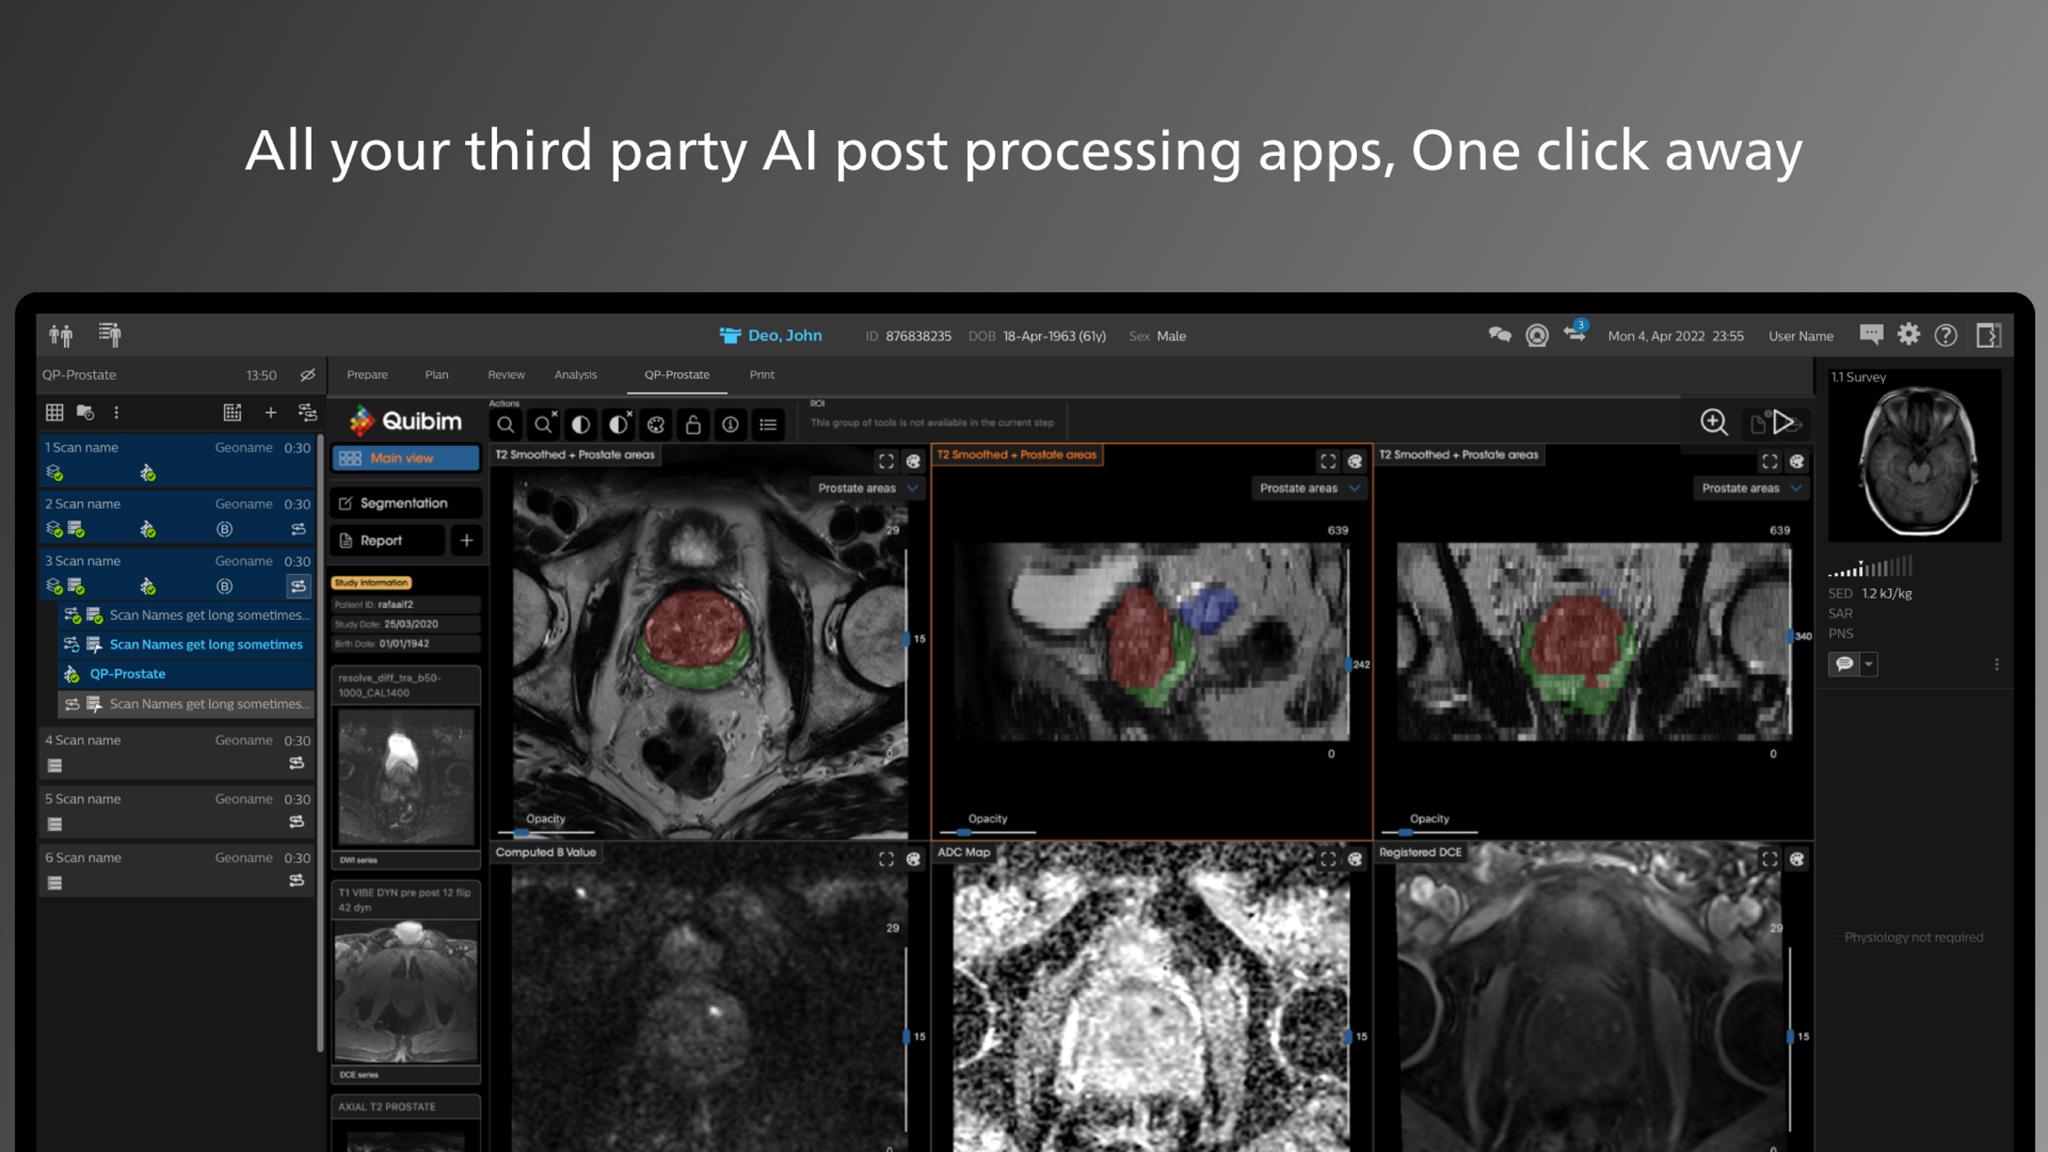Viewport: 2048px width, 1152px height.
Task: Click the zoom-in magnifier with plus icon
Action: pos(1714,423)
